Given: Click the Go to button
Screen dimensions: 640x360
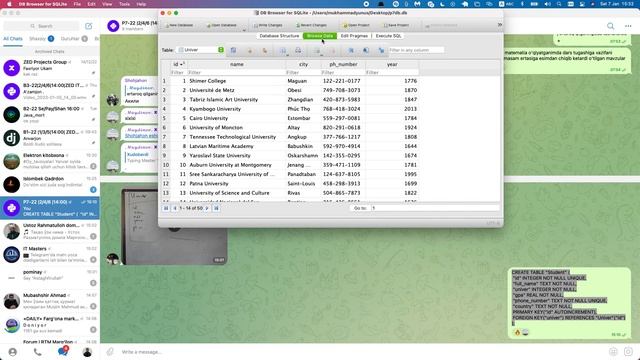Looking at the screenshot, I should 360,208.
